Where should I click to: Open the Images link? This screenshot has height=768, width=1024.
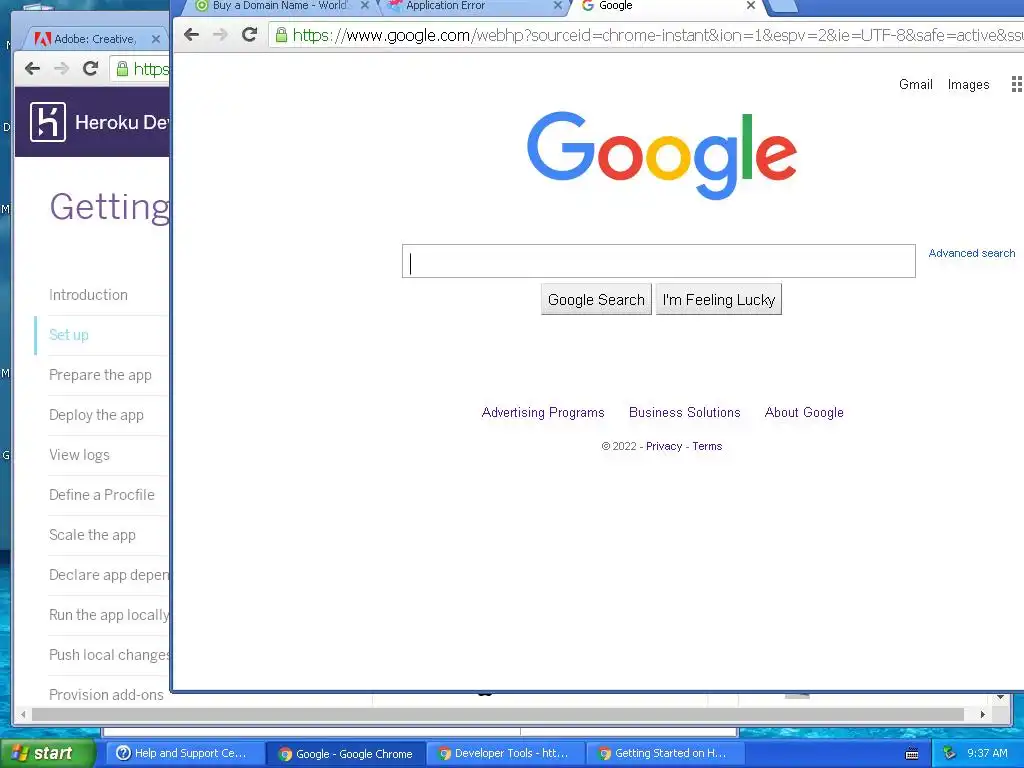[x=968, y=84]
